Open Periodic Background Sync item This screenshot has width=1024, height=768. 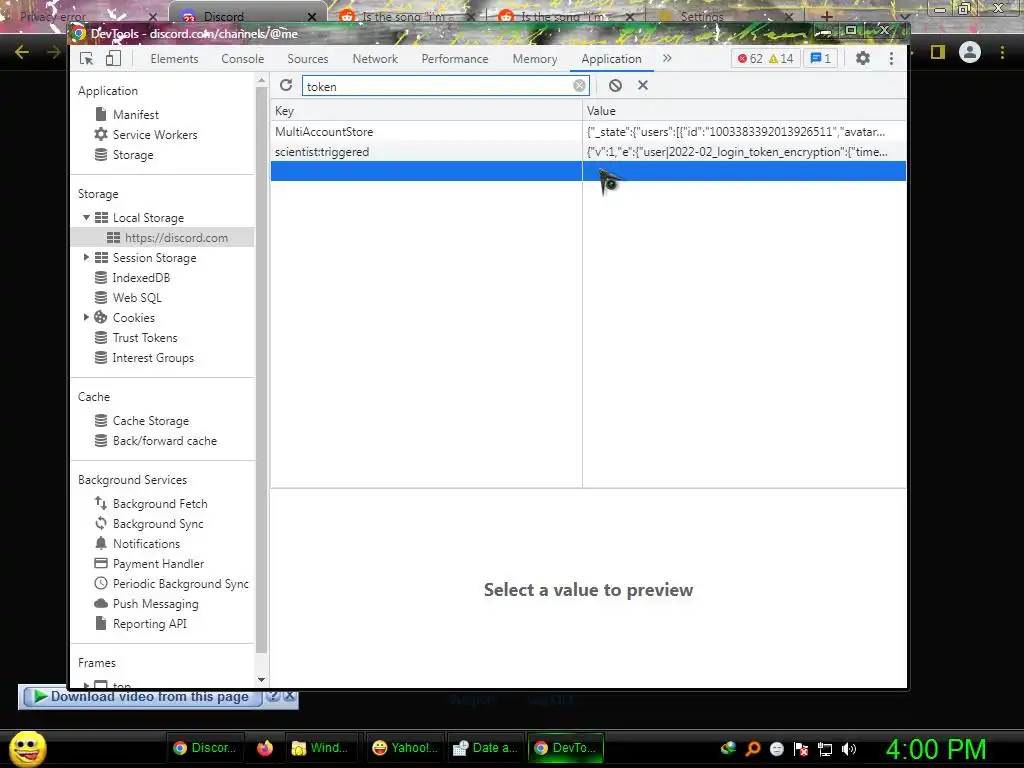[180, 584]
